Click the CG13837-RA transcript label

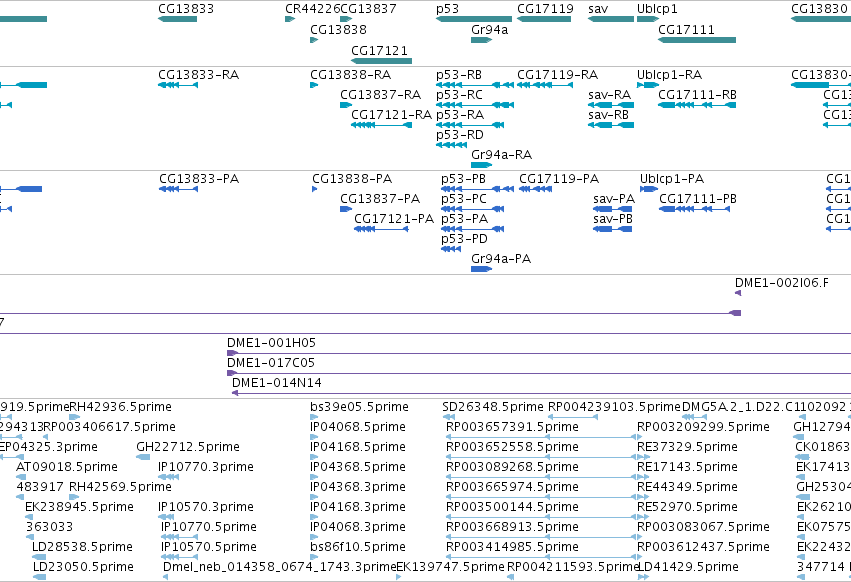pos(380,94)
